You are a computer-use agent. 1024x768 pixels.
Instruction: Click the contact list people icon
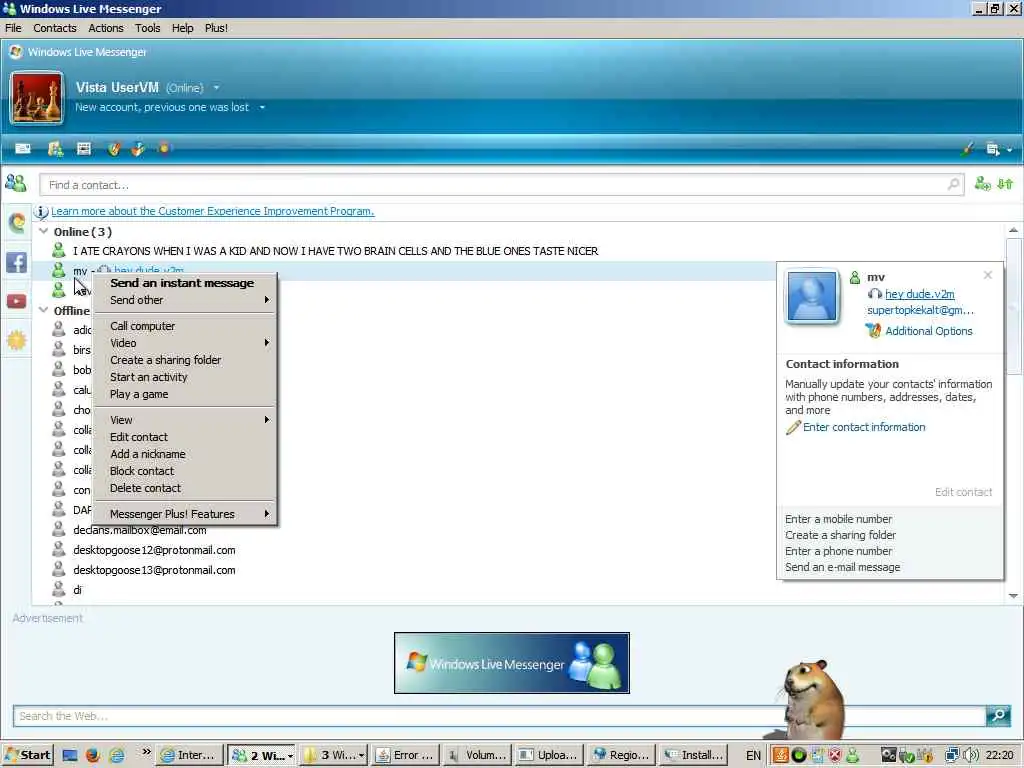(x=16, y=184)
